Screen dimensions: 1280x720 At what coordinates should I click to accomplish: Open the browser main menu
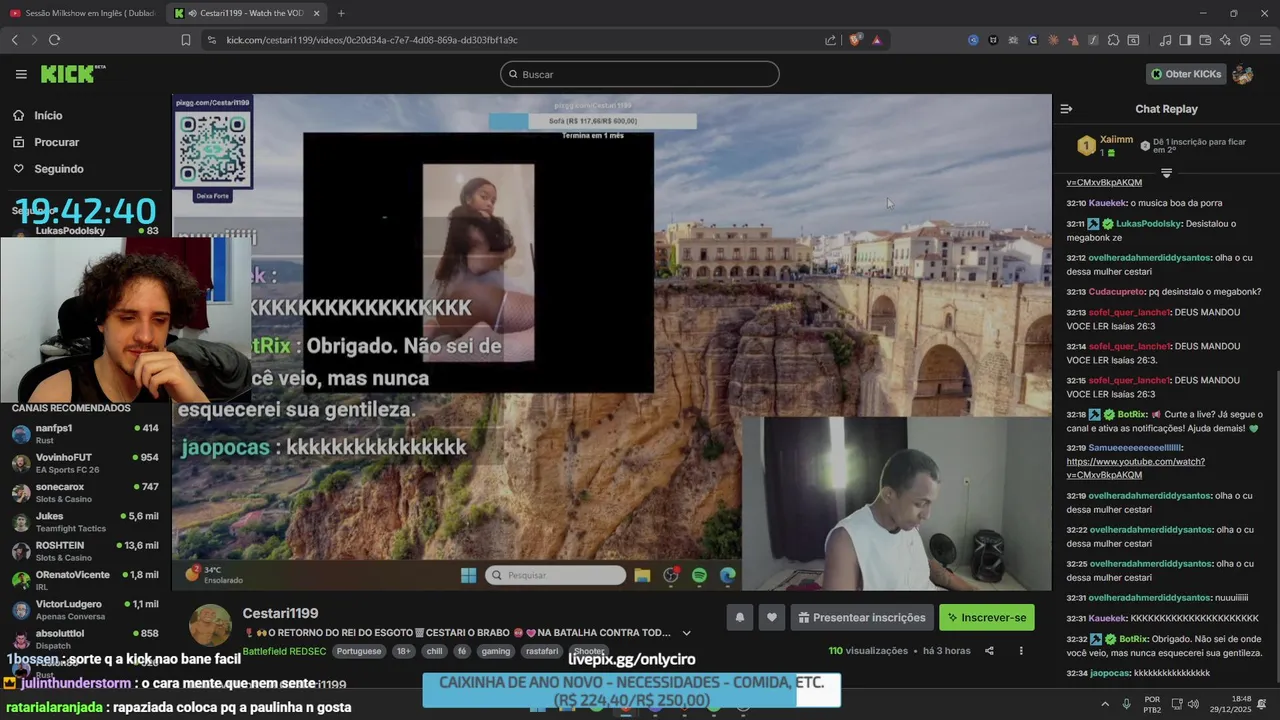tap(1265, 40)
